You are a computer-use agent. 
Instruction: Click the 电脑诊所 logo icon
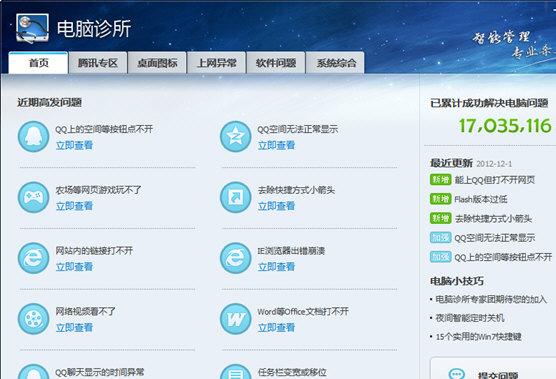[32, 28]
